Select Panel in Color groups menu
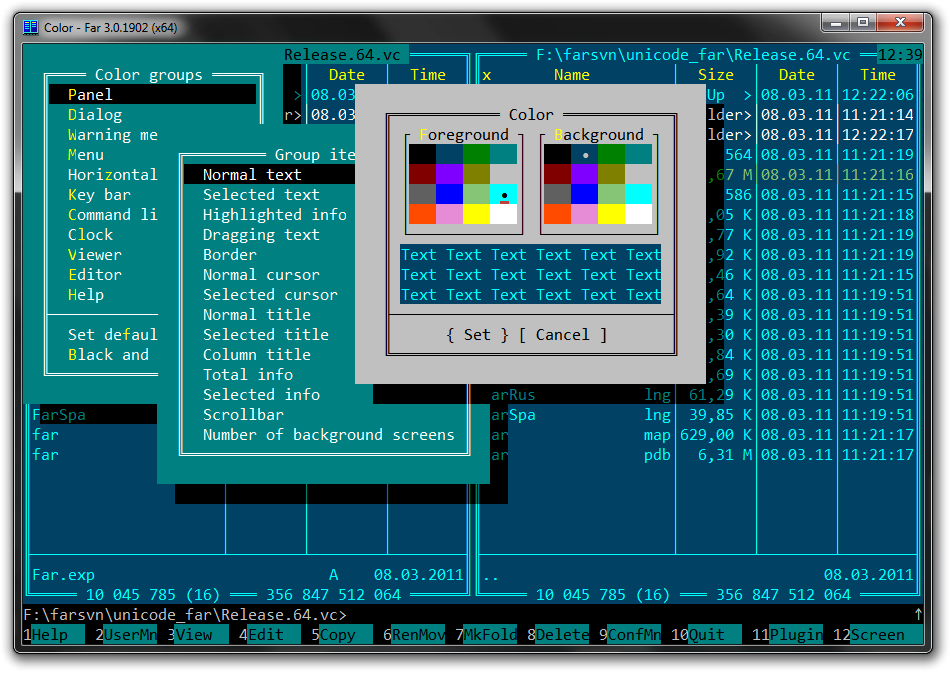The image size is (950, 673). (x=90, y=94)
